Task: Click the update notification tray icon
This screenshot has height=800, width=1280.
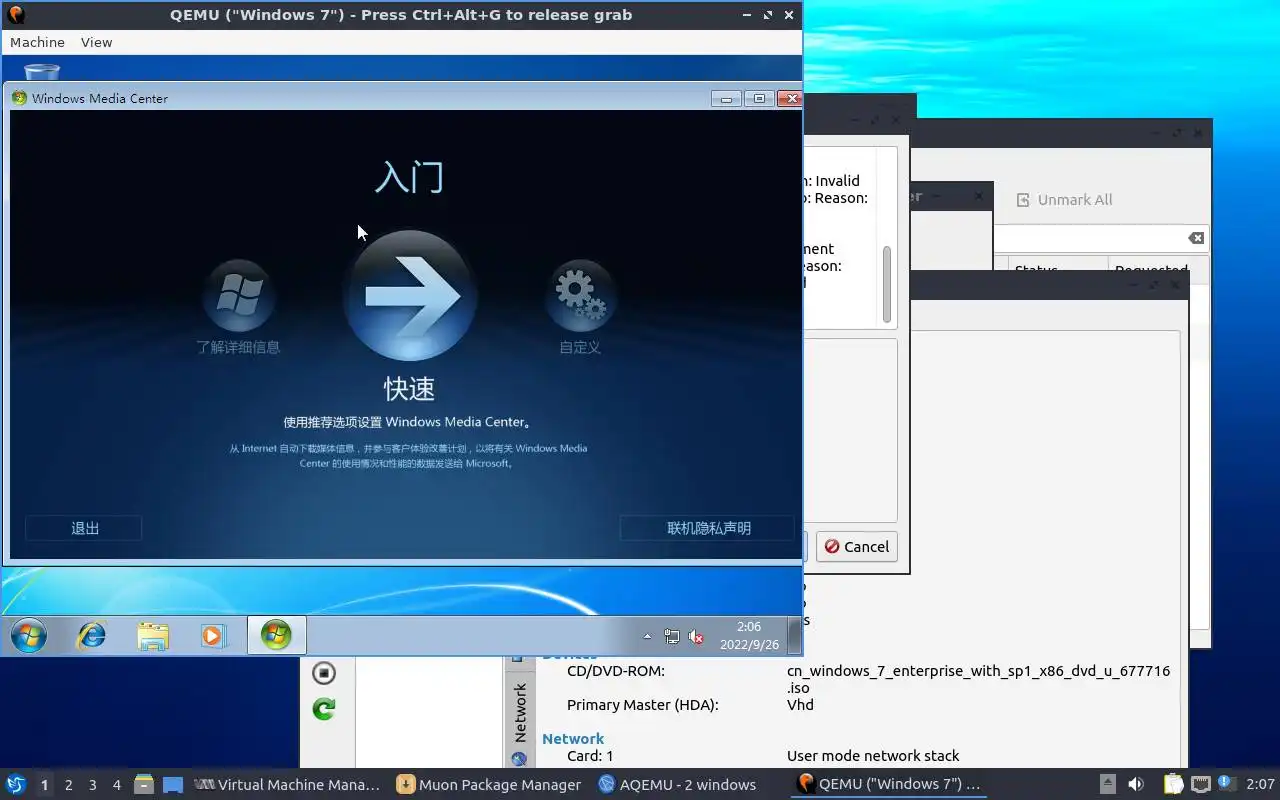Action: click(1226, 783)
